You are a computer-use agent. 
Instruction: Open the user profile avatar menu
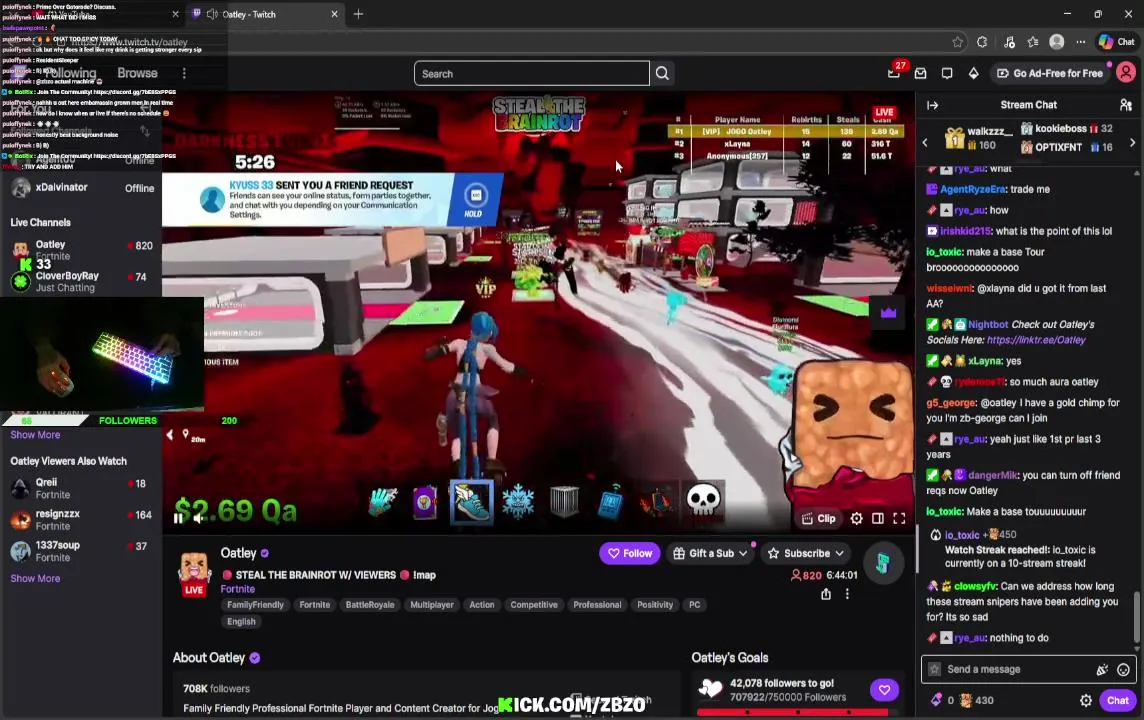[x=1126, y=73]
